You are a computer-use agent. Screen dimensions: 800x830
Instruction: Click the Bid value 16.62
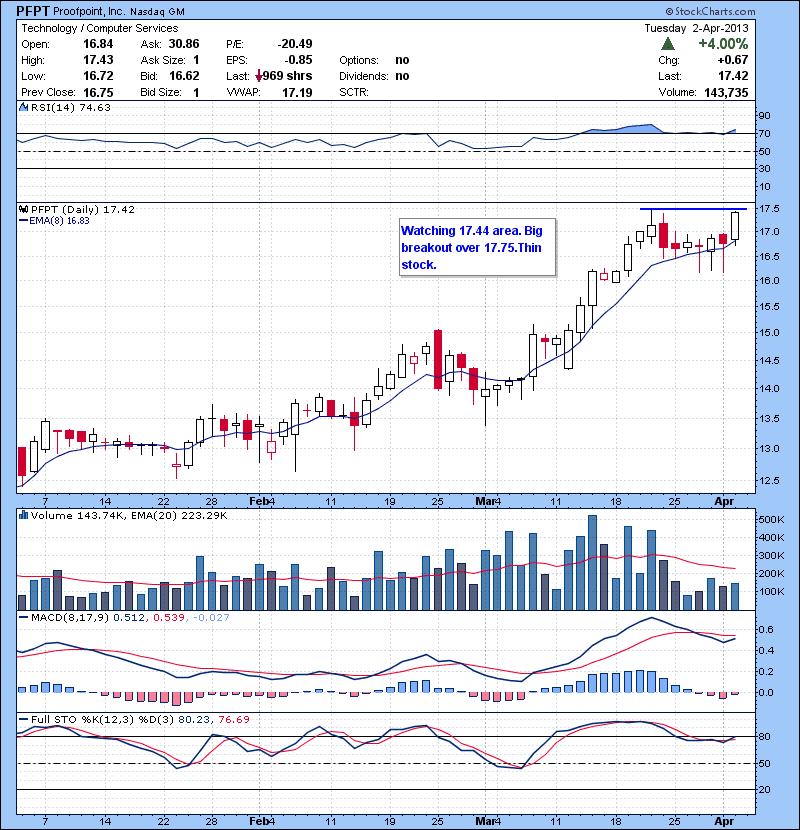(x=184, y=76)
